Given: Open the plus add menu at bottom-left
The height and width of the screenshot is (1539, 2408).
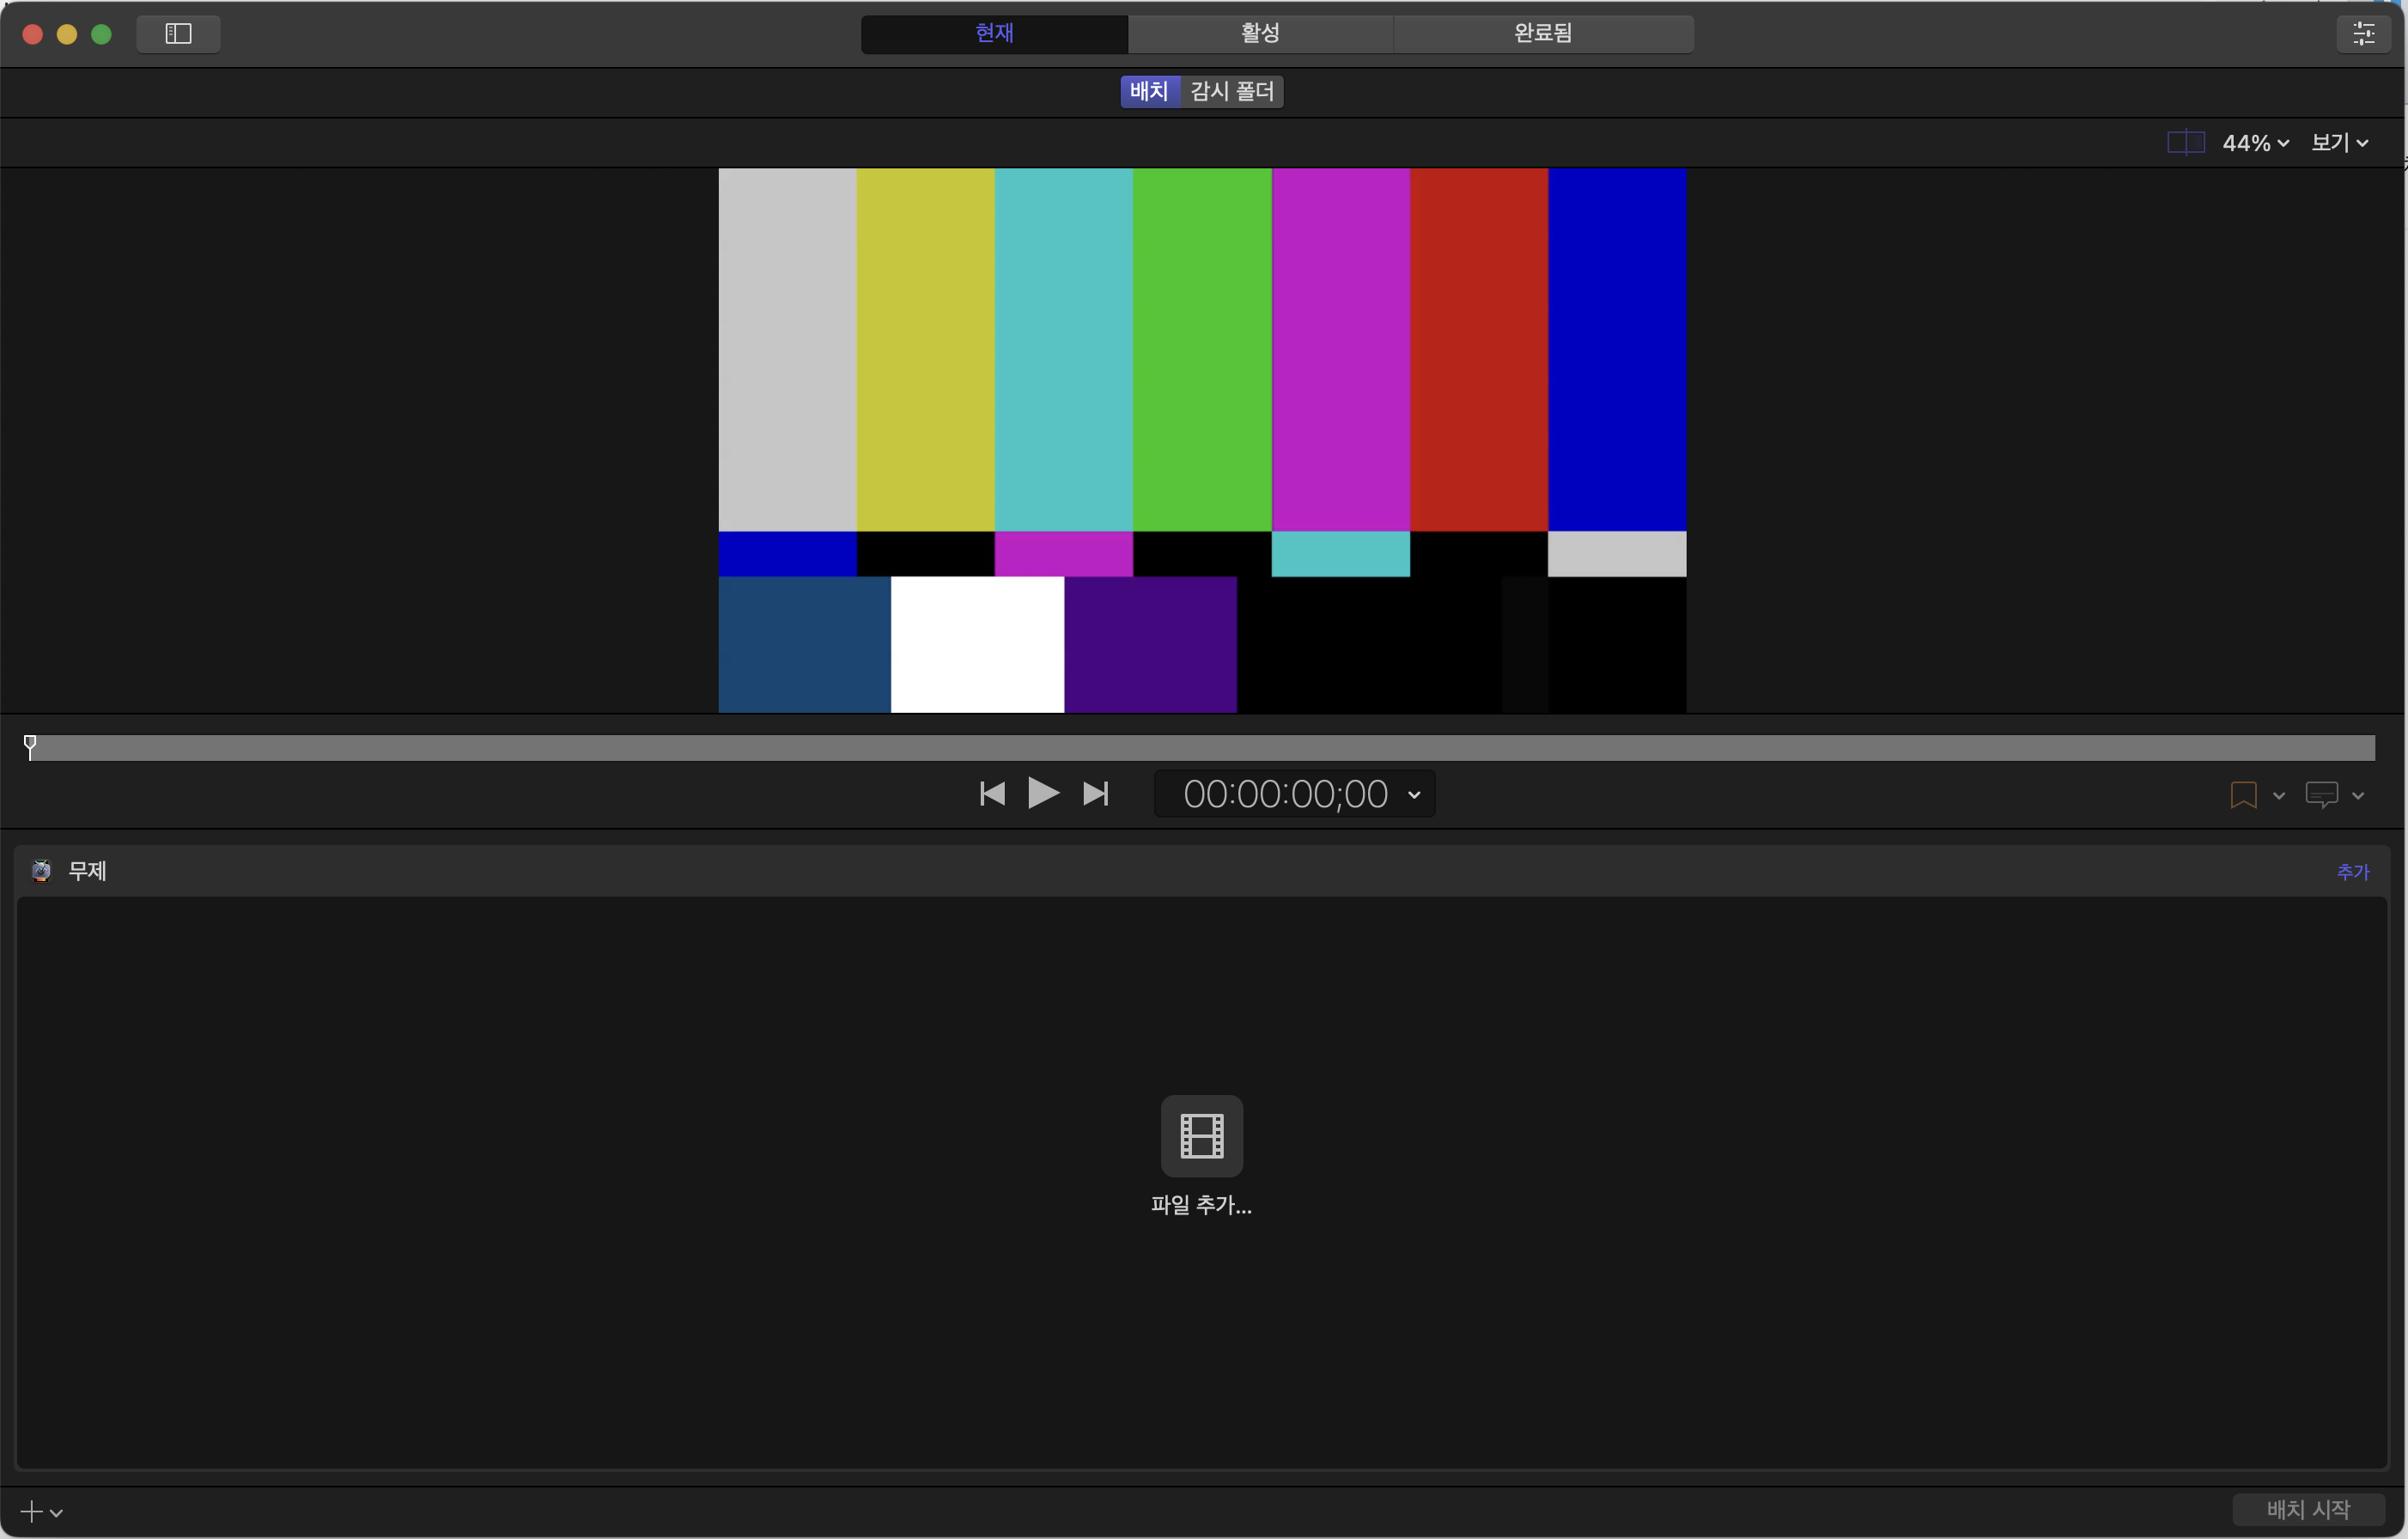Looking at the screenshot, I should point(41,1511).
